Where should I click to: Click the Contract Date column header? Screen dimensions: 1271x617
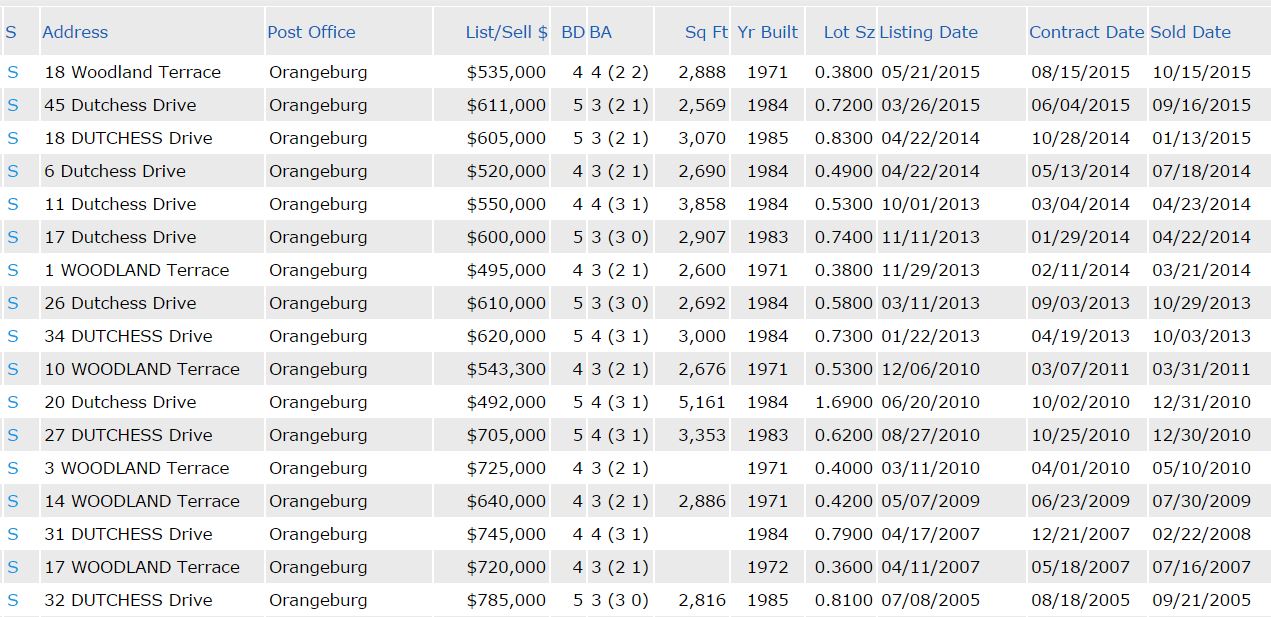pos(1086,32)
